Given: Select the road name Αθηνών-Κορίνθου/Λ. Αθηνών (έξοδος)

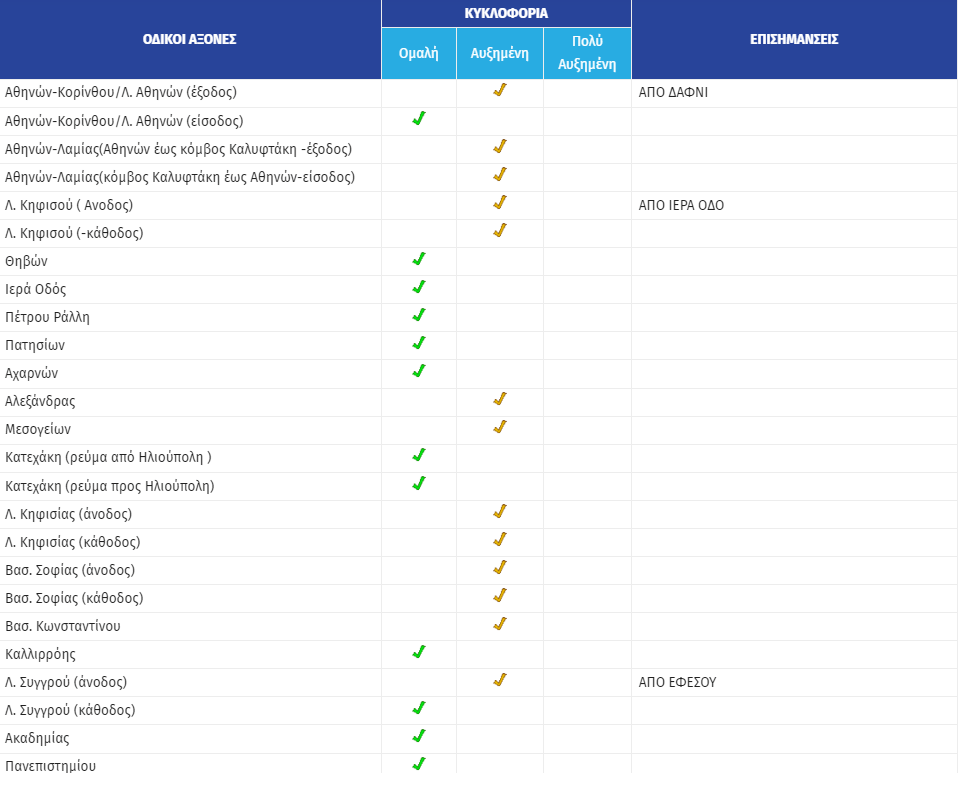Looking at the screenshot, I should tap(120, 92).
